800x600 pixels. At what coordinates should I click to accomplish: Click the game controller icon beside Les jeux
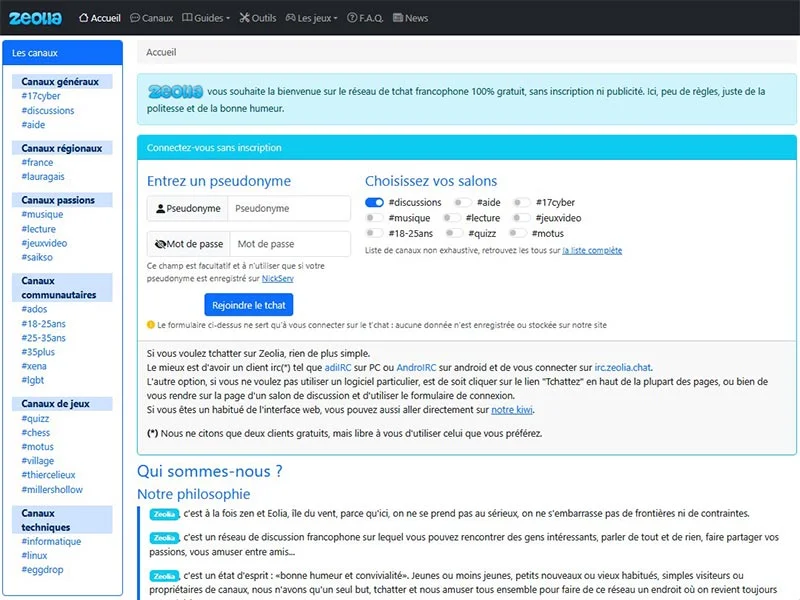(x=290, y=17)
